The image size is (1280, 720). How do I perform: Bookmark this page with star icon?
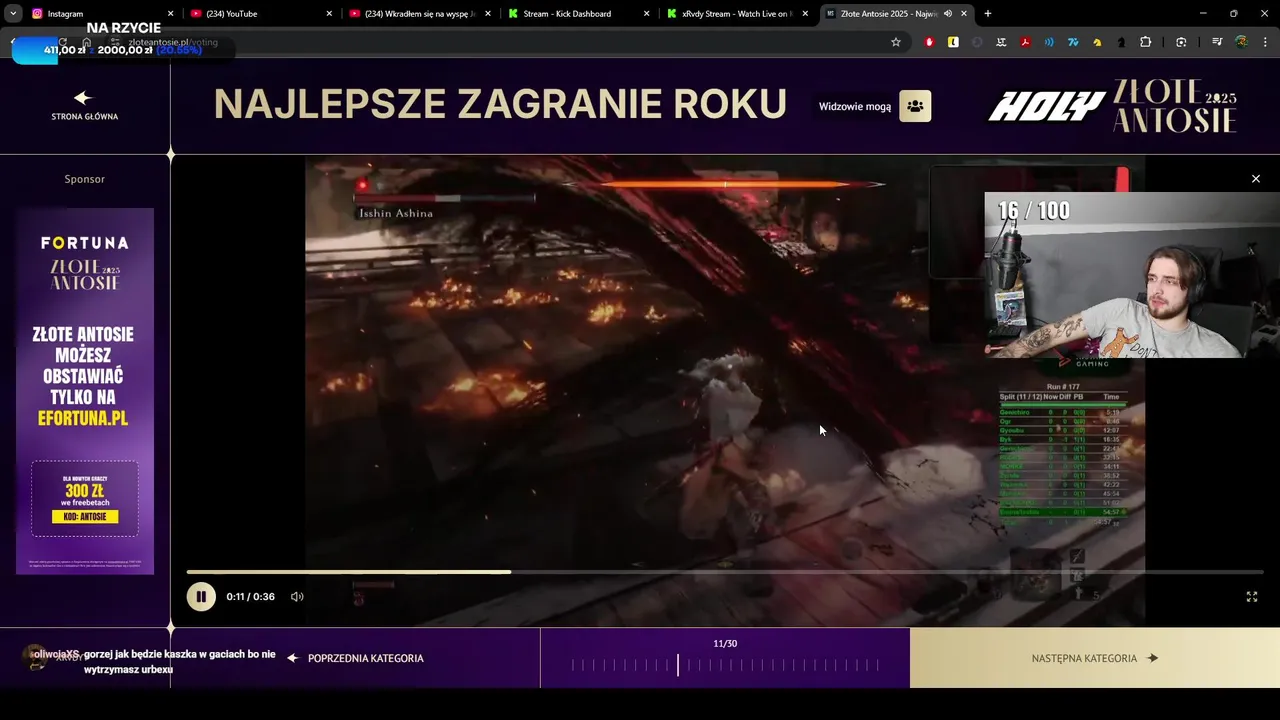[x=896, y=42]
